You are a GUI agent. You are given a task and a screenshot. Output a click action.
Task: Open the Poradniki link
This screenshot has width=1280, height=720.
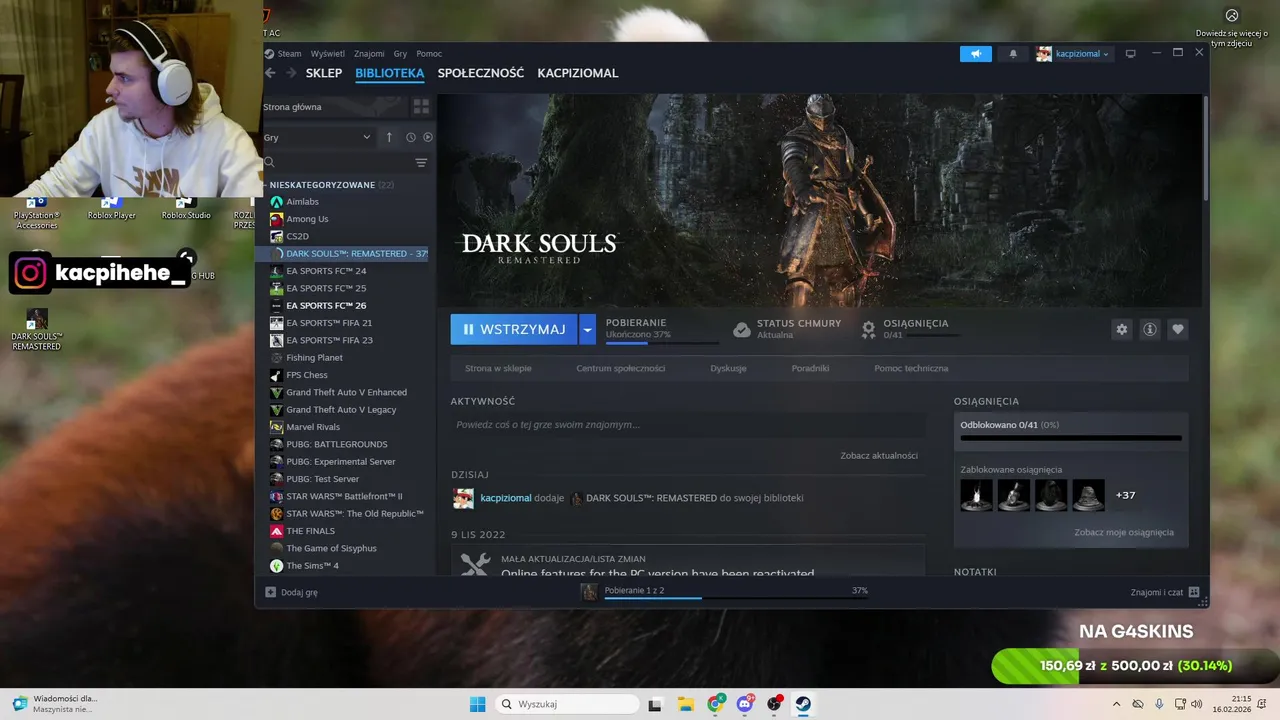click(810, 368)
